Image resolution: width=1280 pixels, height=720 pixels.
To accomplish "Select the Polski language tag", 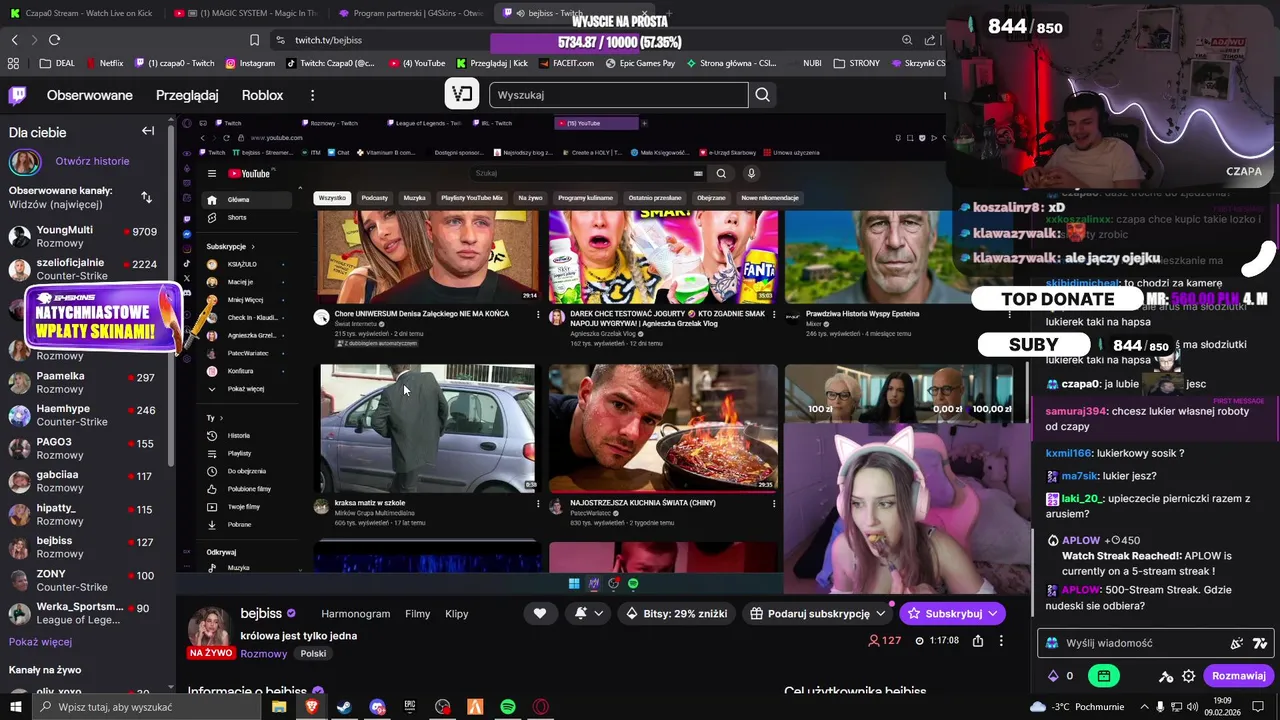I will pos(313,654).
